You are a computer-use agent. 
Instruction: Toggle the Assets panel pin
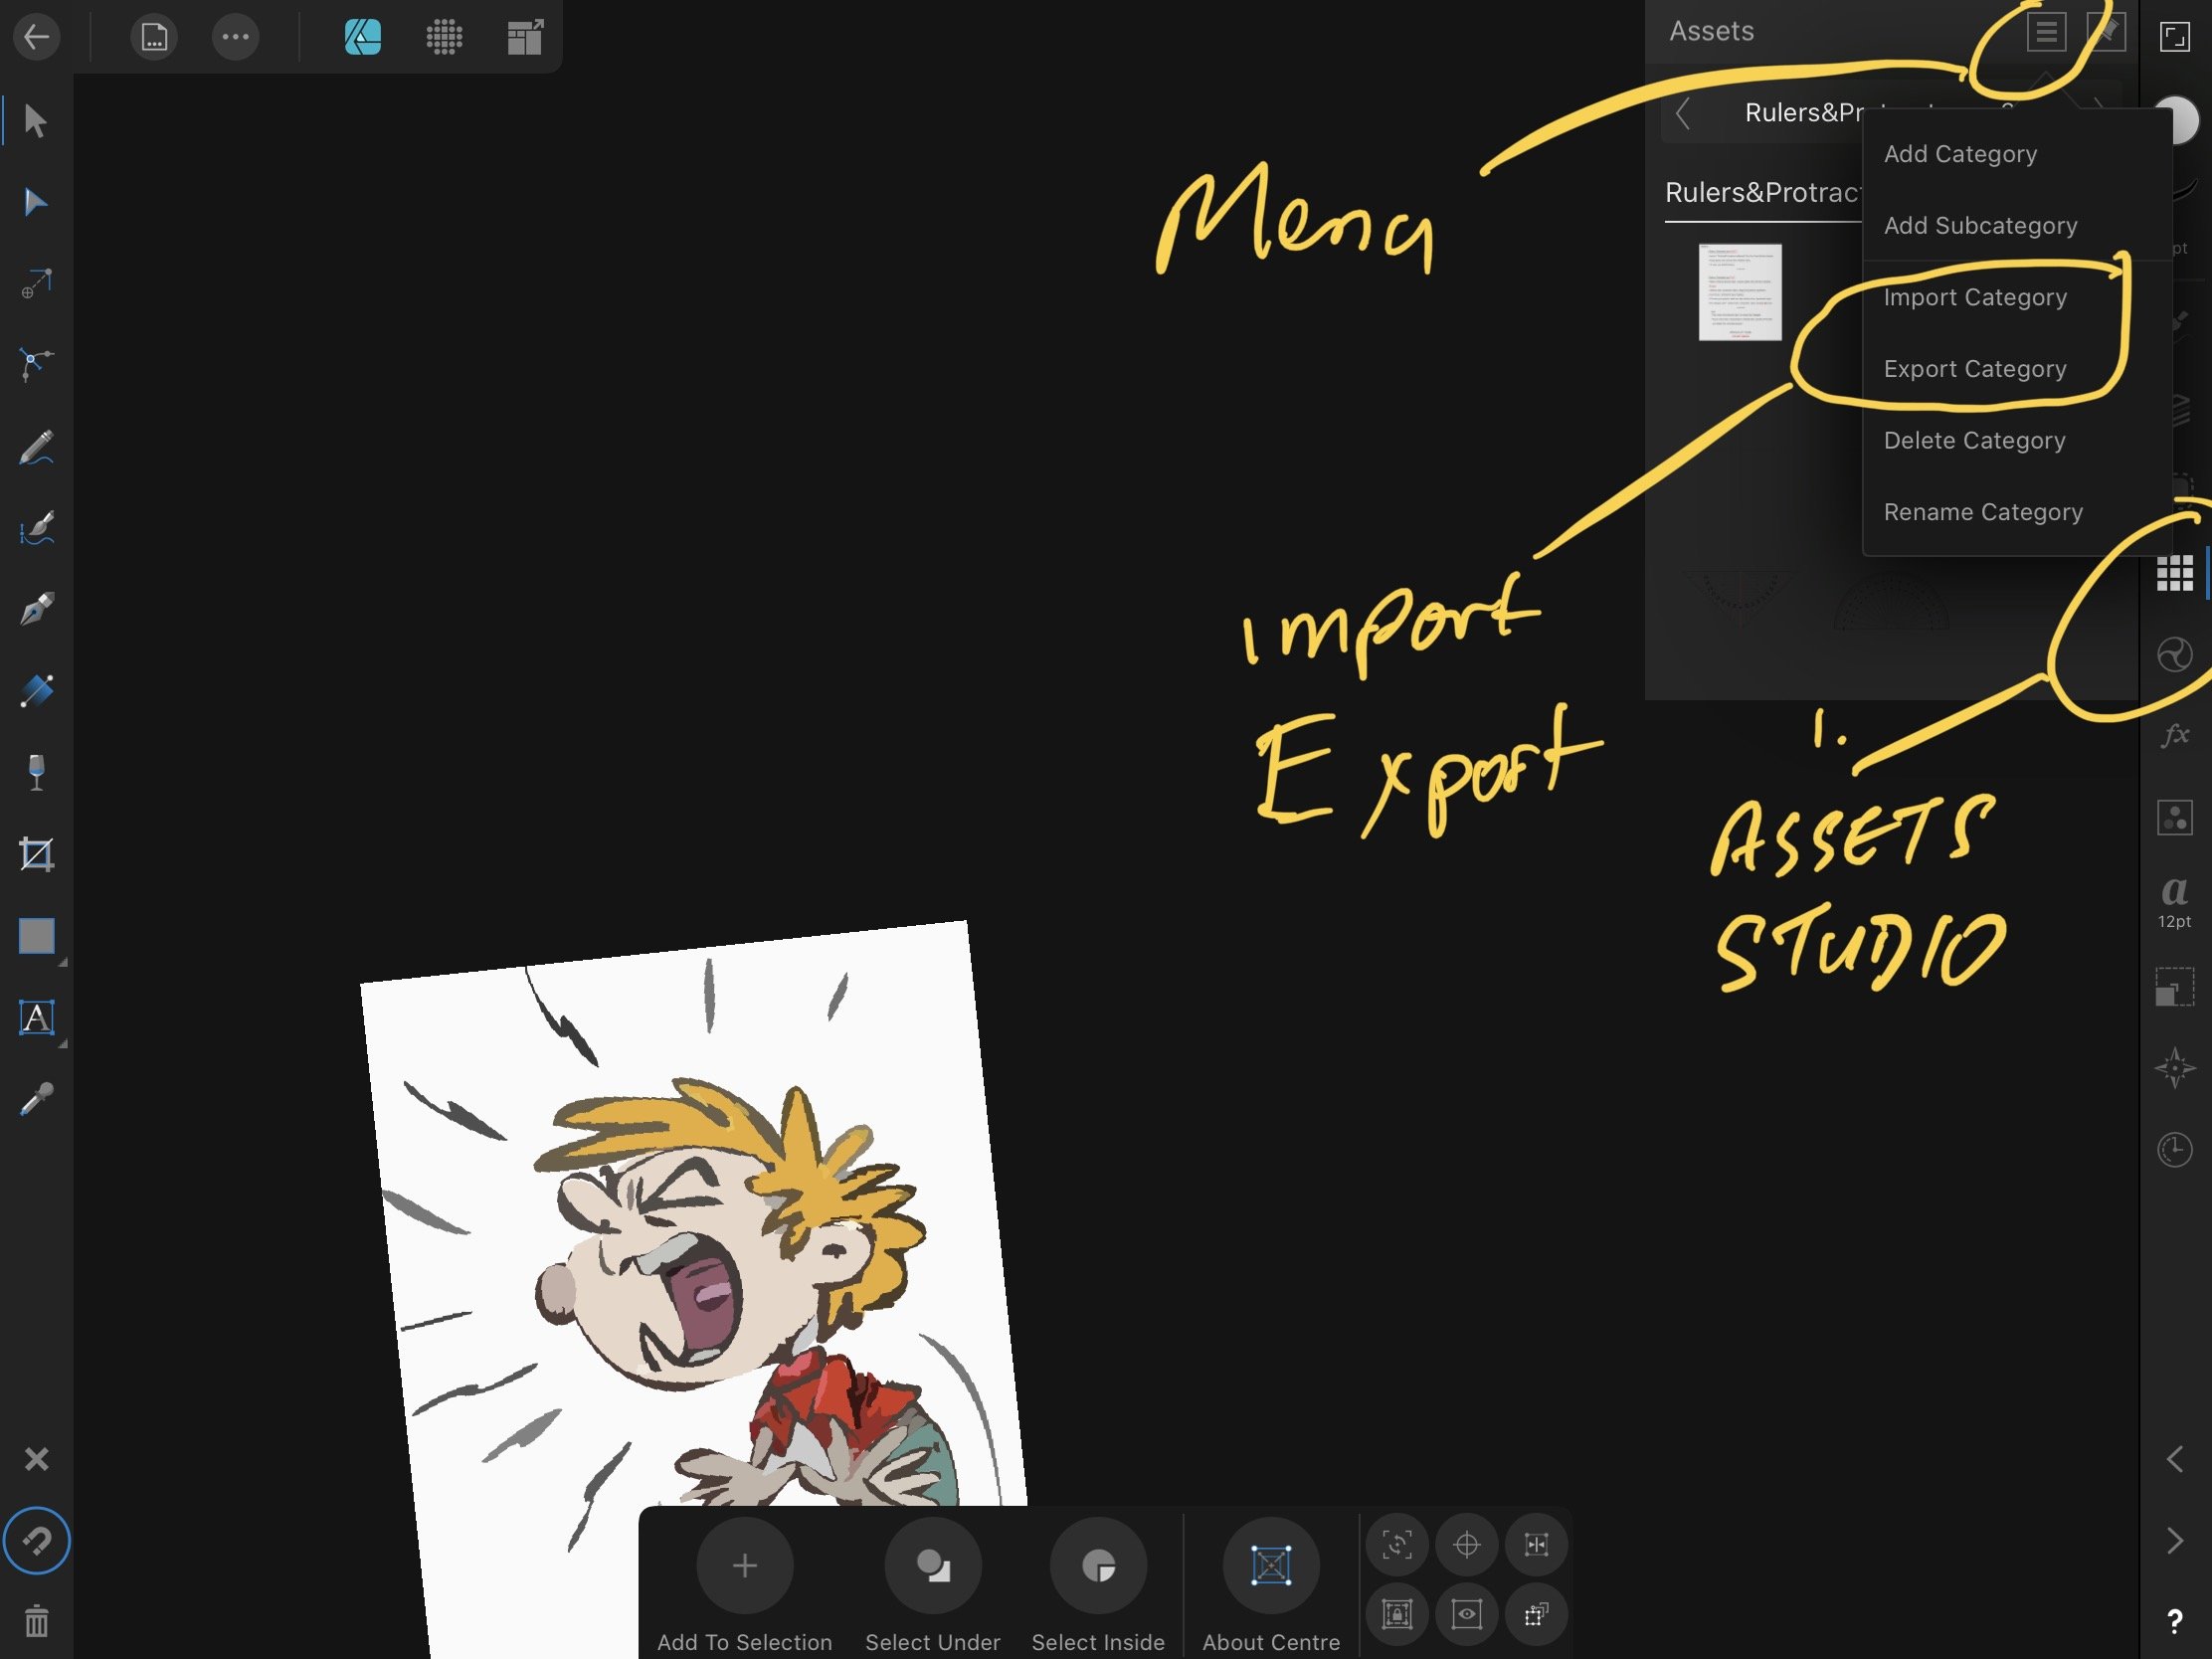coord(2105,32)
